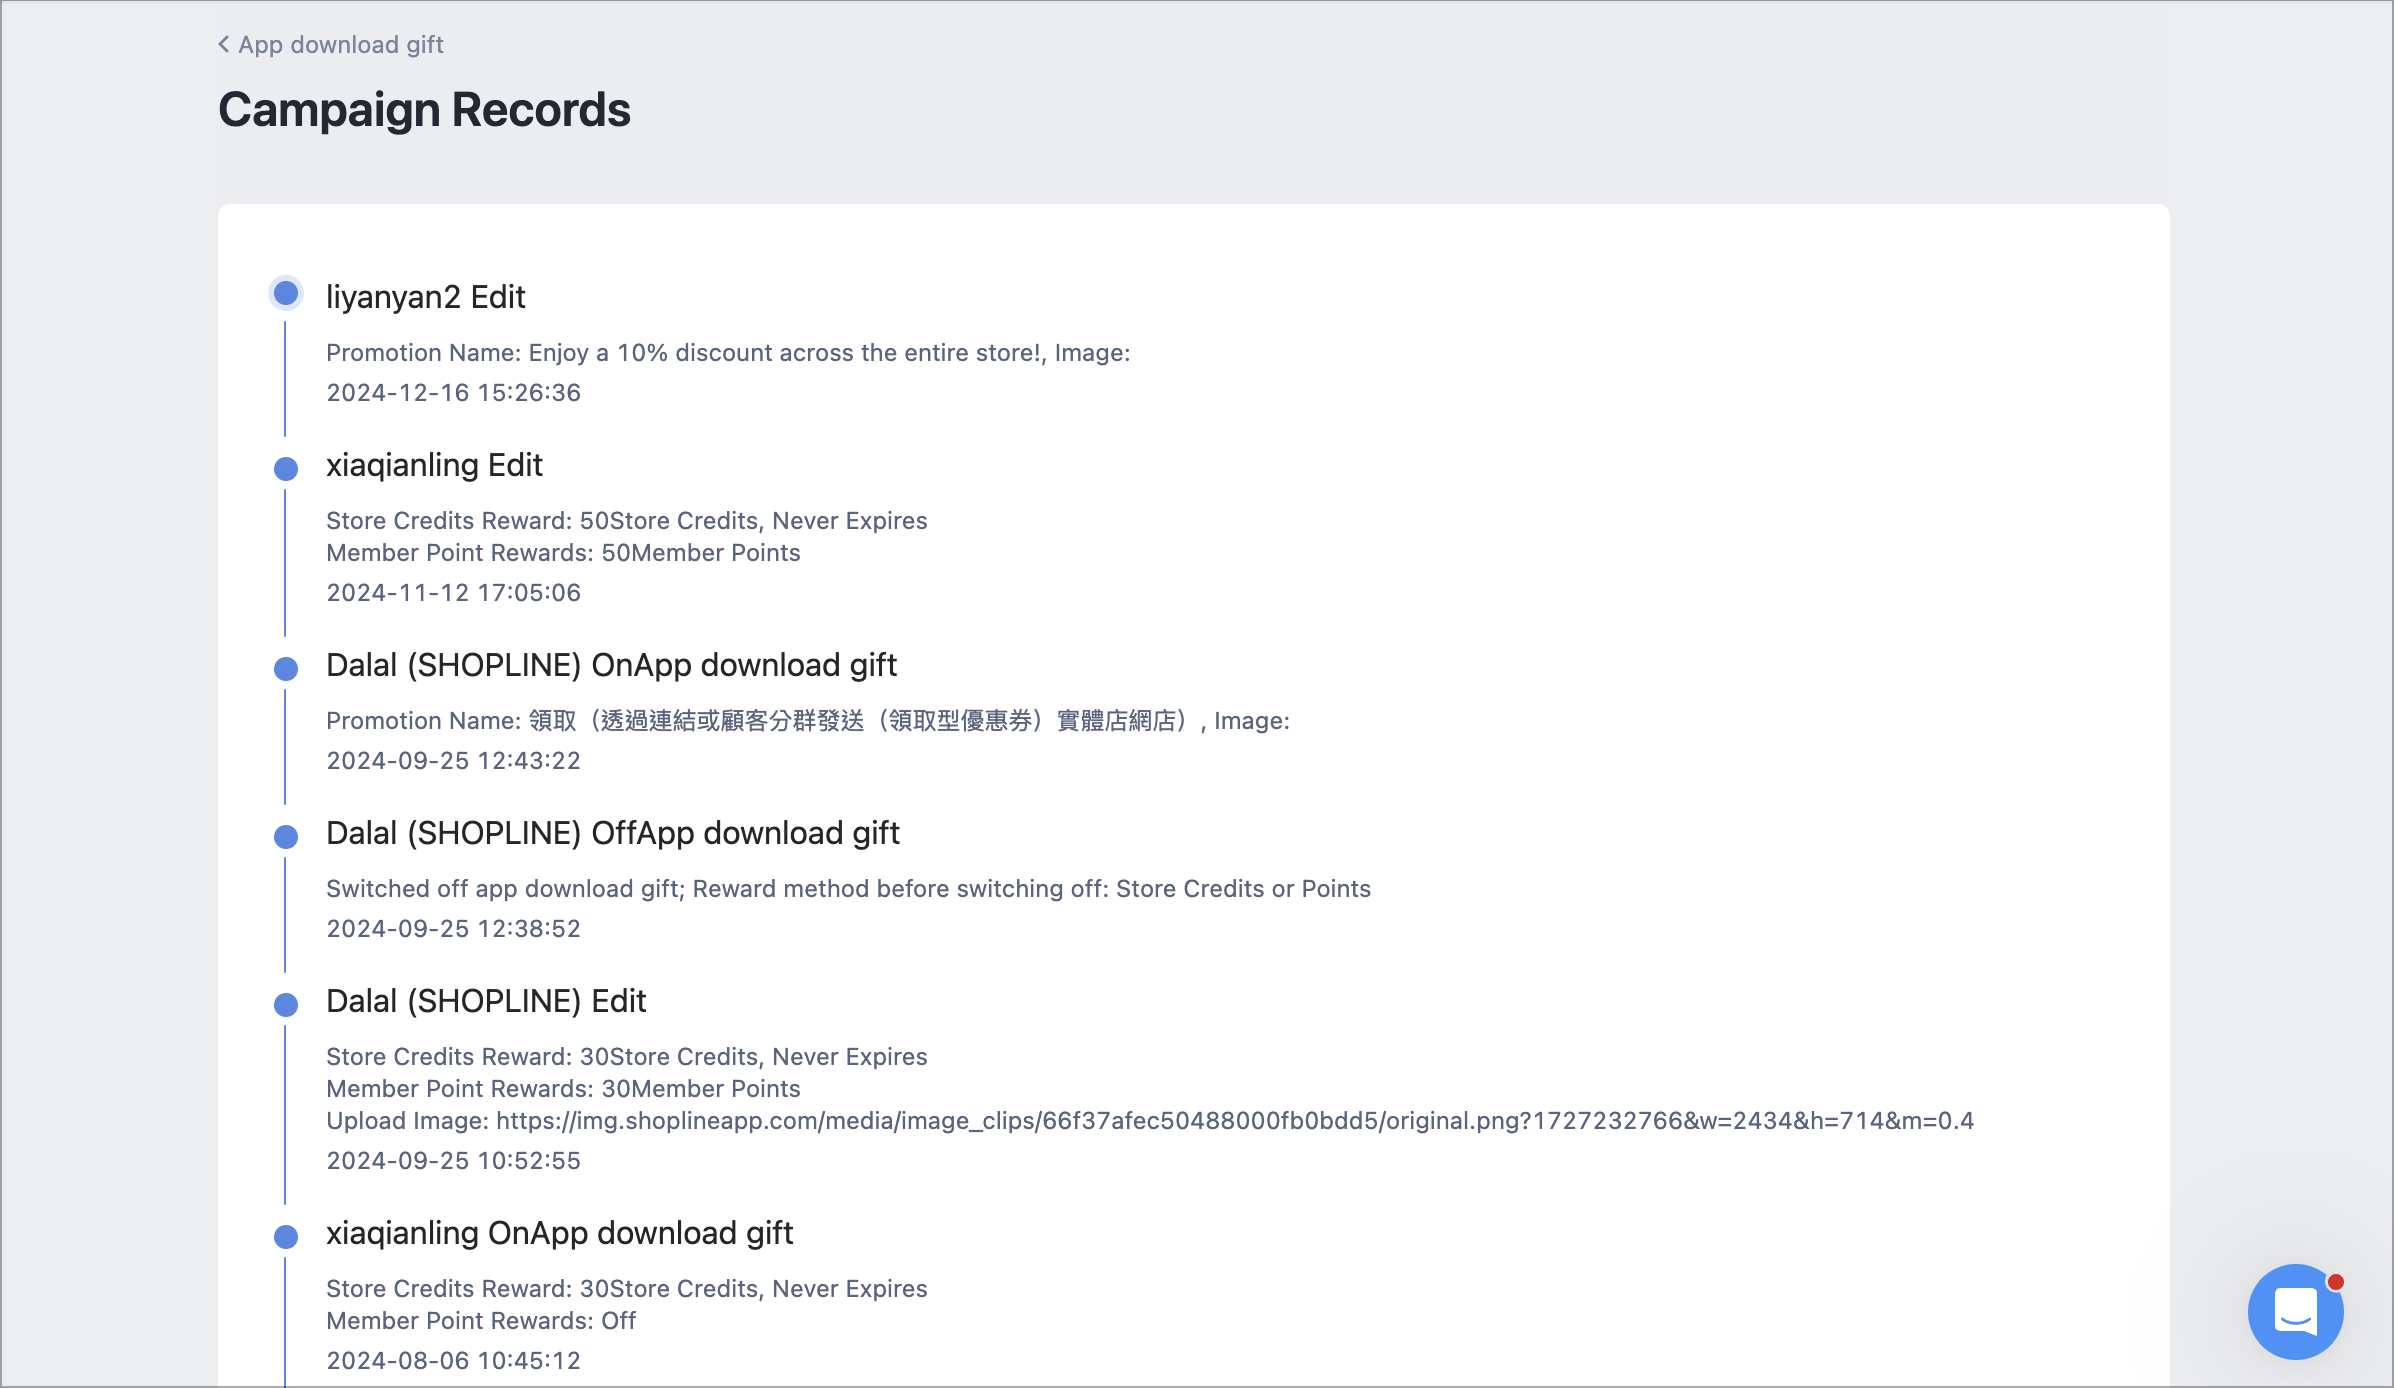The width and height of the screenshot is (2394, 1388).
Task: Click timeline dot for Dalal OffApp download gift
Action: 286,836
